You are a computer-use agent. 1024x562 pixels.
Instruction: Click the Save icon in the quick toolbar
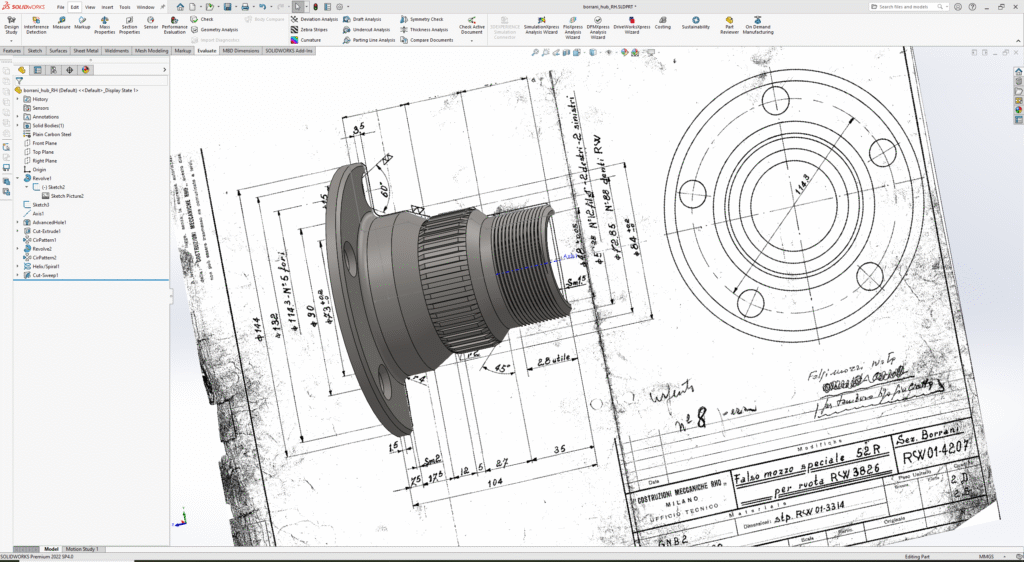coord(227,7)
